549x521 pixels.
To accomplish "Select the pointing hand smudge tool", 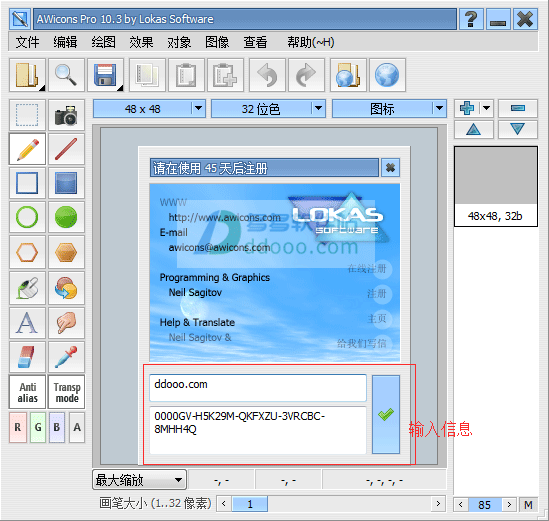I will [x=66, y=323].
